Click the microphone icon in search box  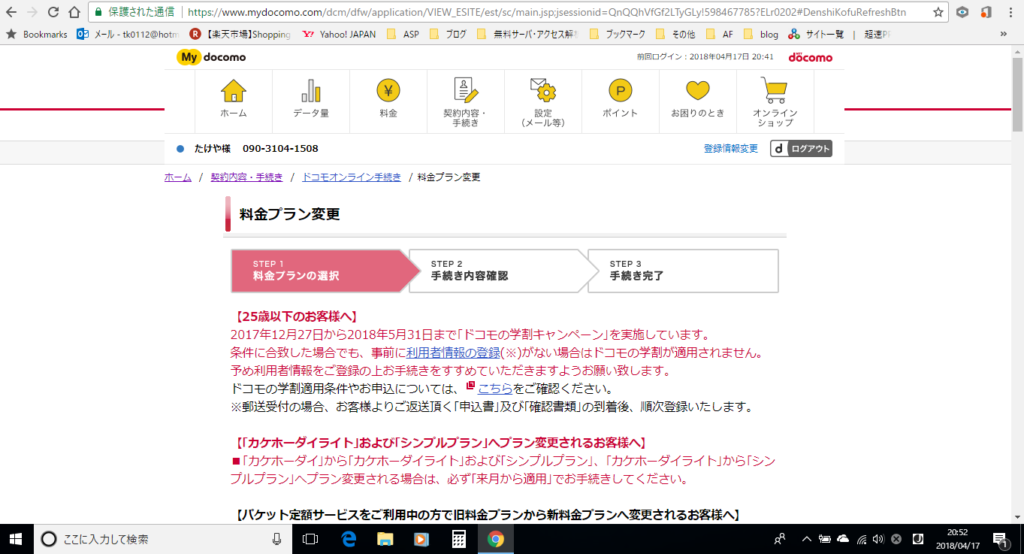277,539
